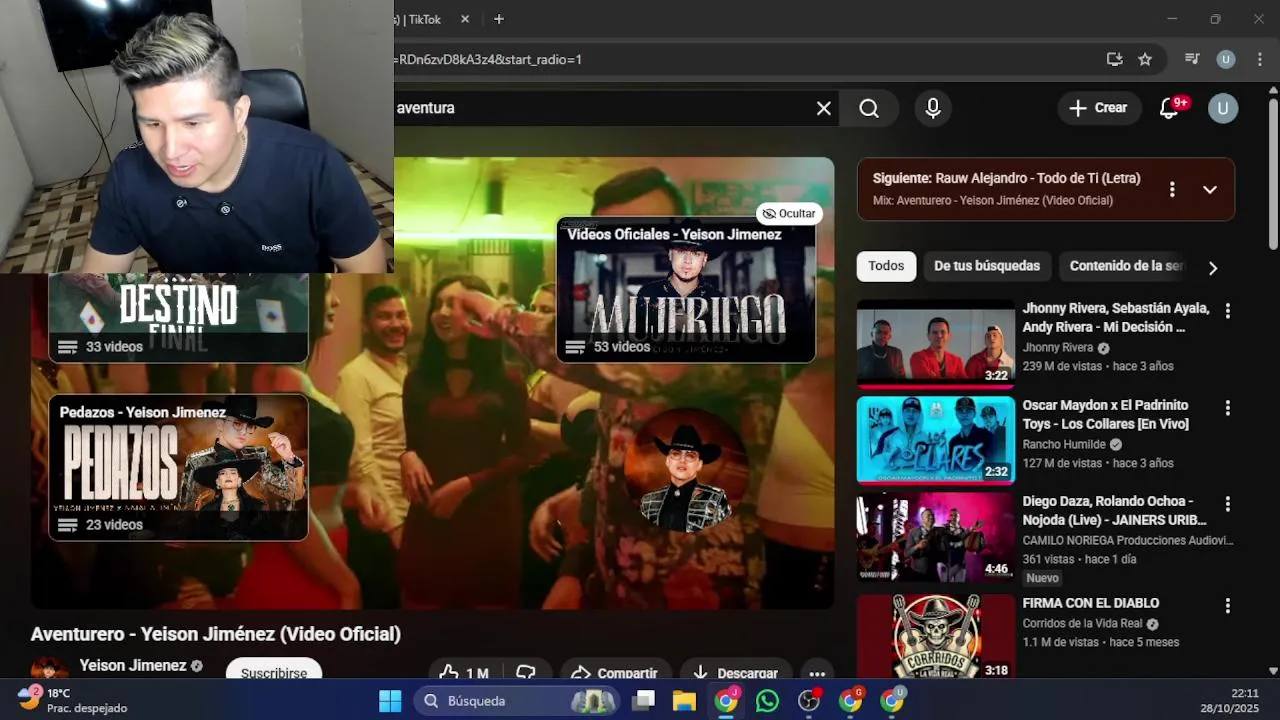This screenshot has height=720, width=1280.
Task: Open more options for FIRMA CON EL DIABLO
Action: (1228, 606)
